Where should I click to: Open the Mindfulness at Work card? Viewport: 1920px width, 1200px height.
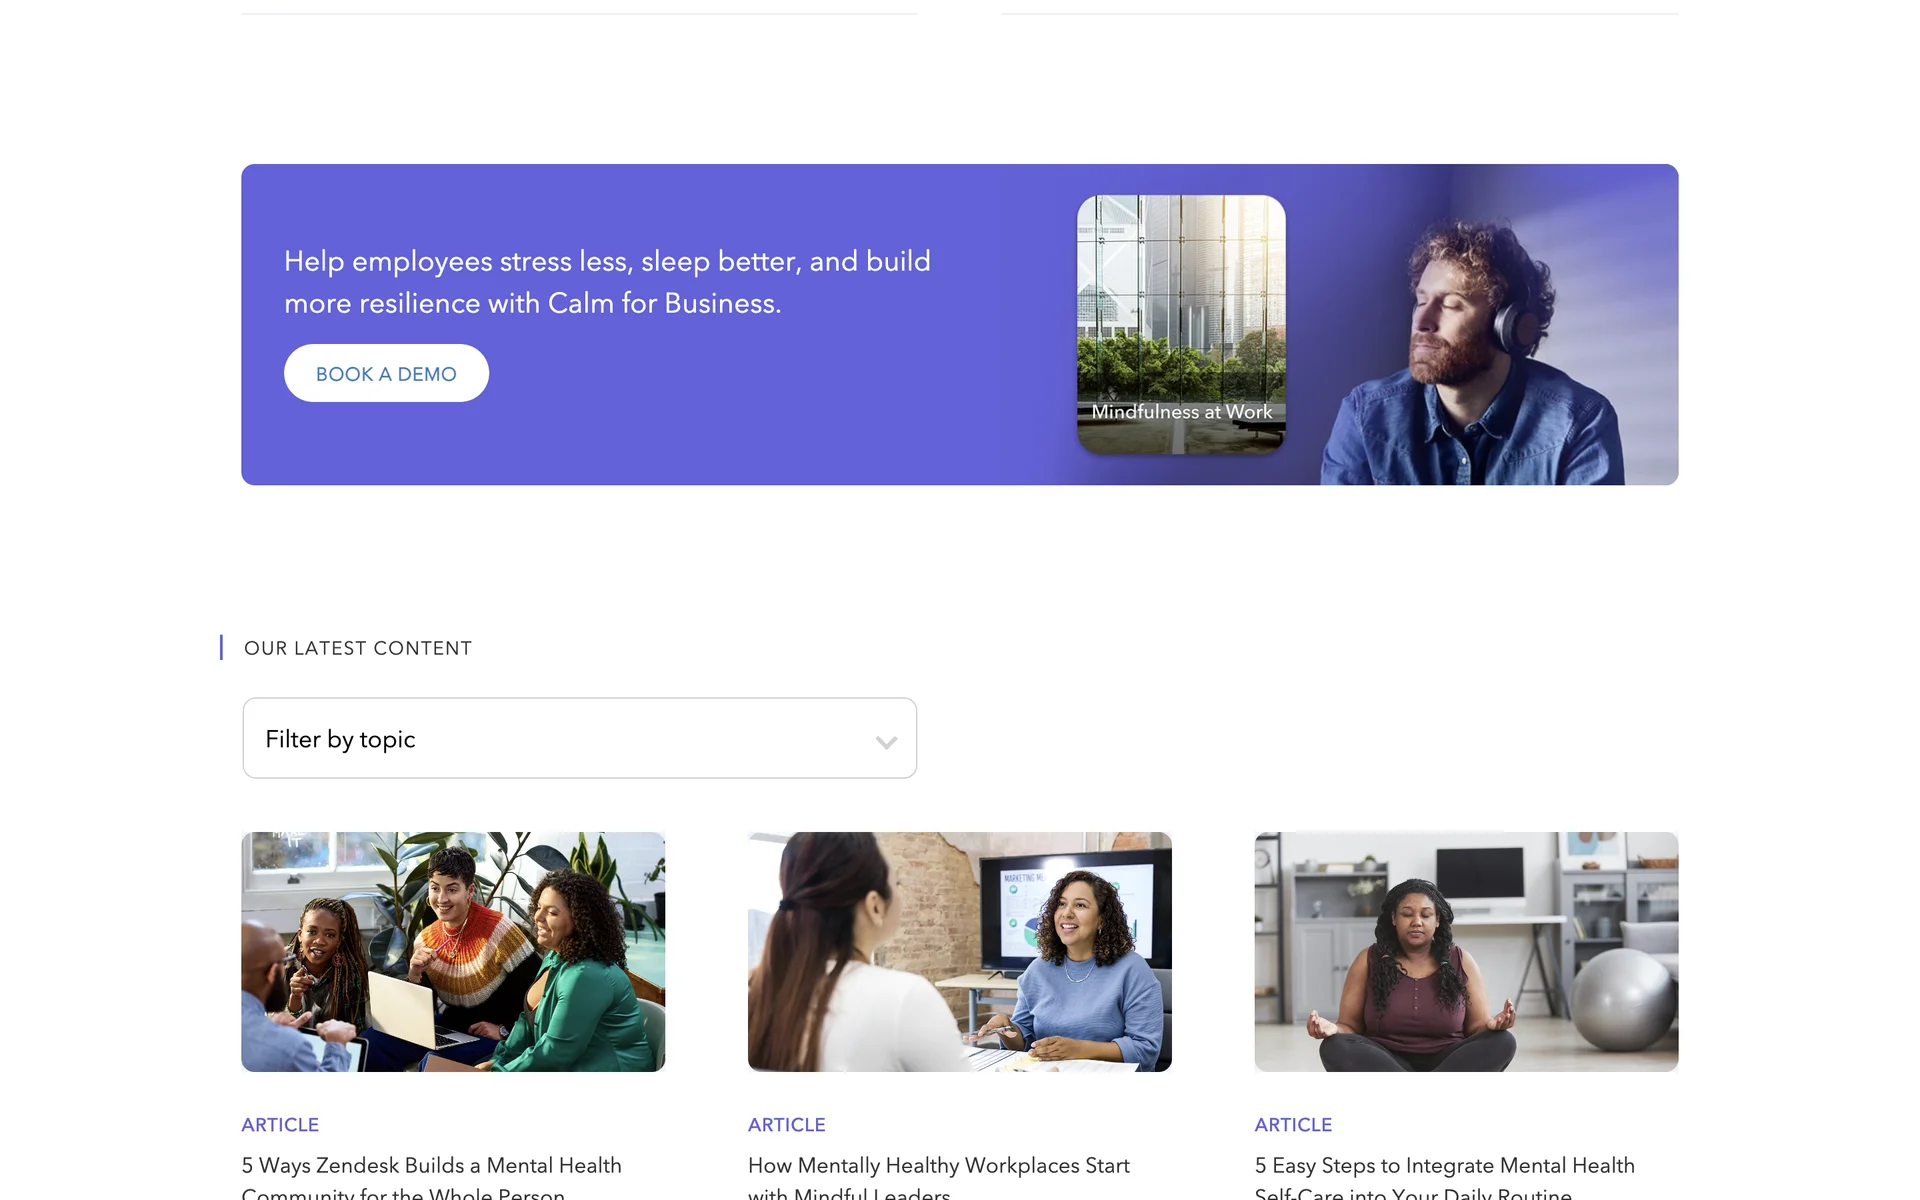(x=1181, y=324)
